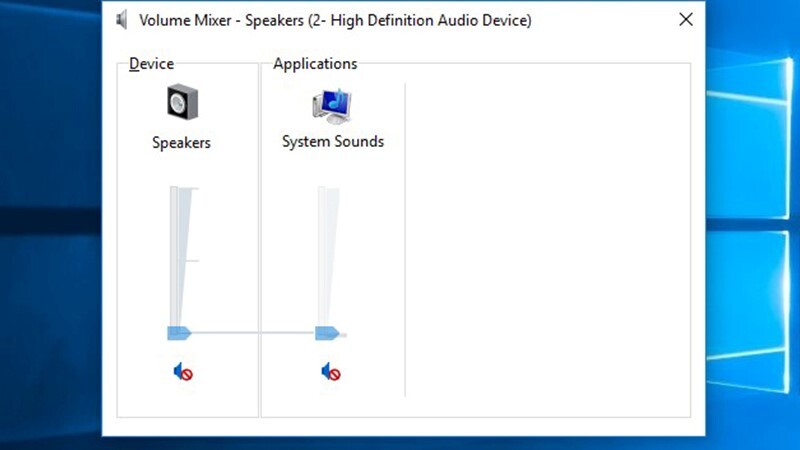Click the "System Sounds" text label
Viewport: 800px width, 450px height.
[333, 141]
